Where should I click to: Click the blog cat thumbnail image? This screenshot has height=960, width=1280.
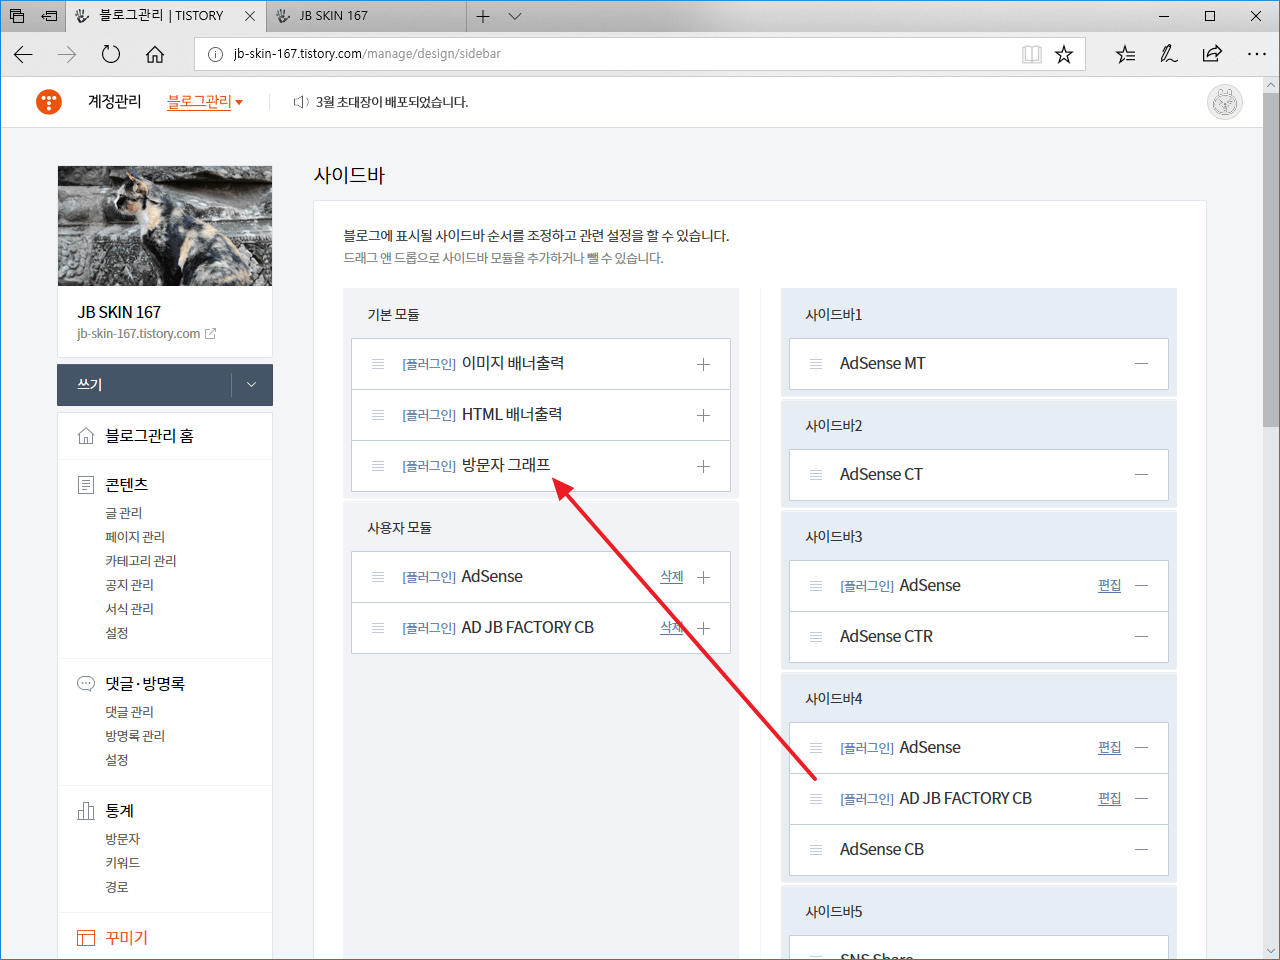[x=165, y=226]
